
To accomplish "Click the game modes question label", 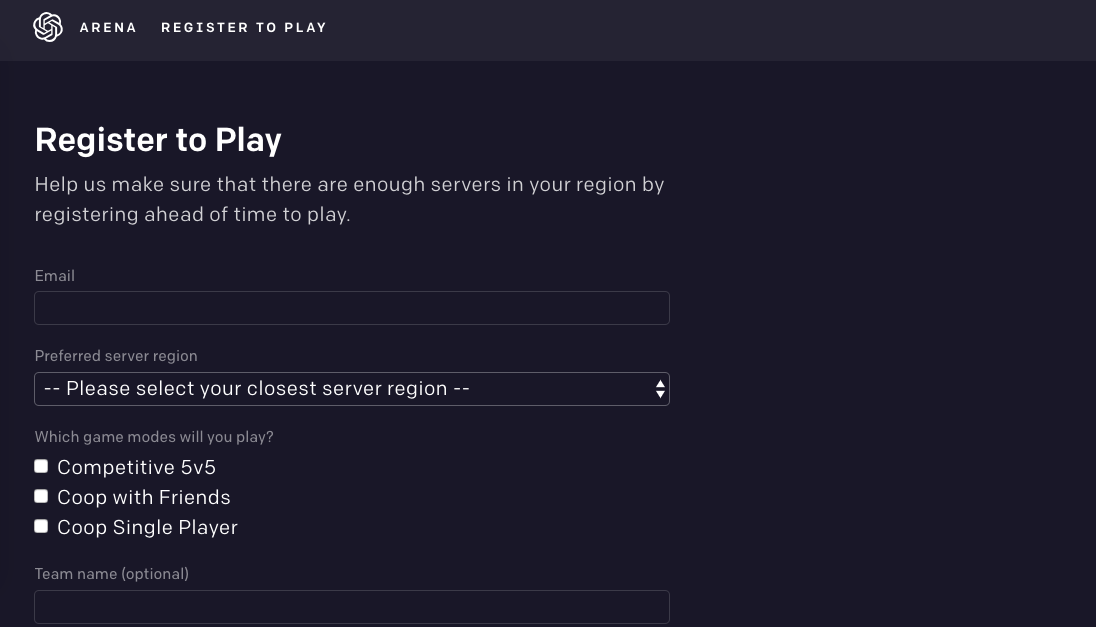I will click(x=154, y=437).
